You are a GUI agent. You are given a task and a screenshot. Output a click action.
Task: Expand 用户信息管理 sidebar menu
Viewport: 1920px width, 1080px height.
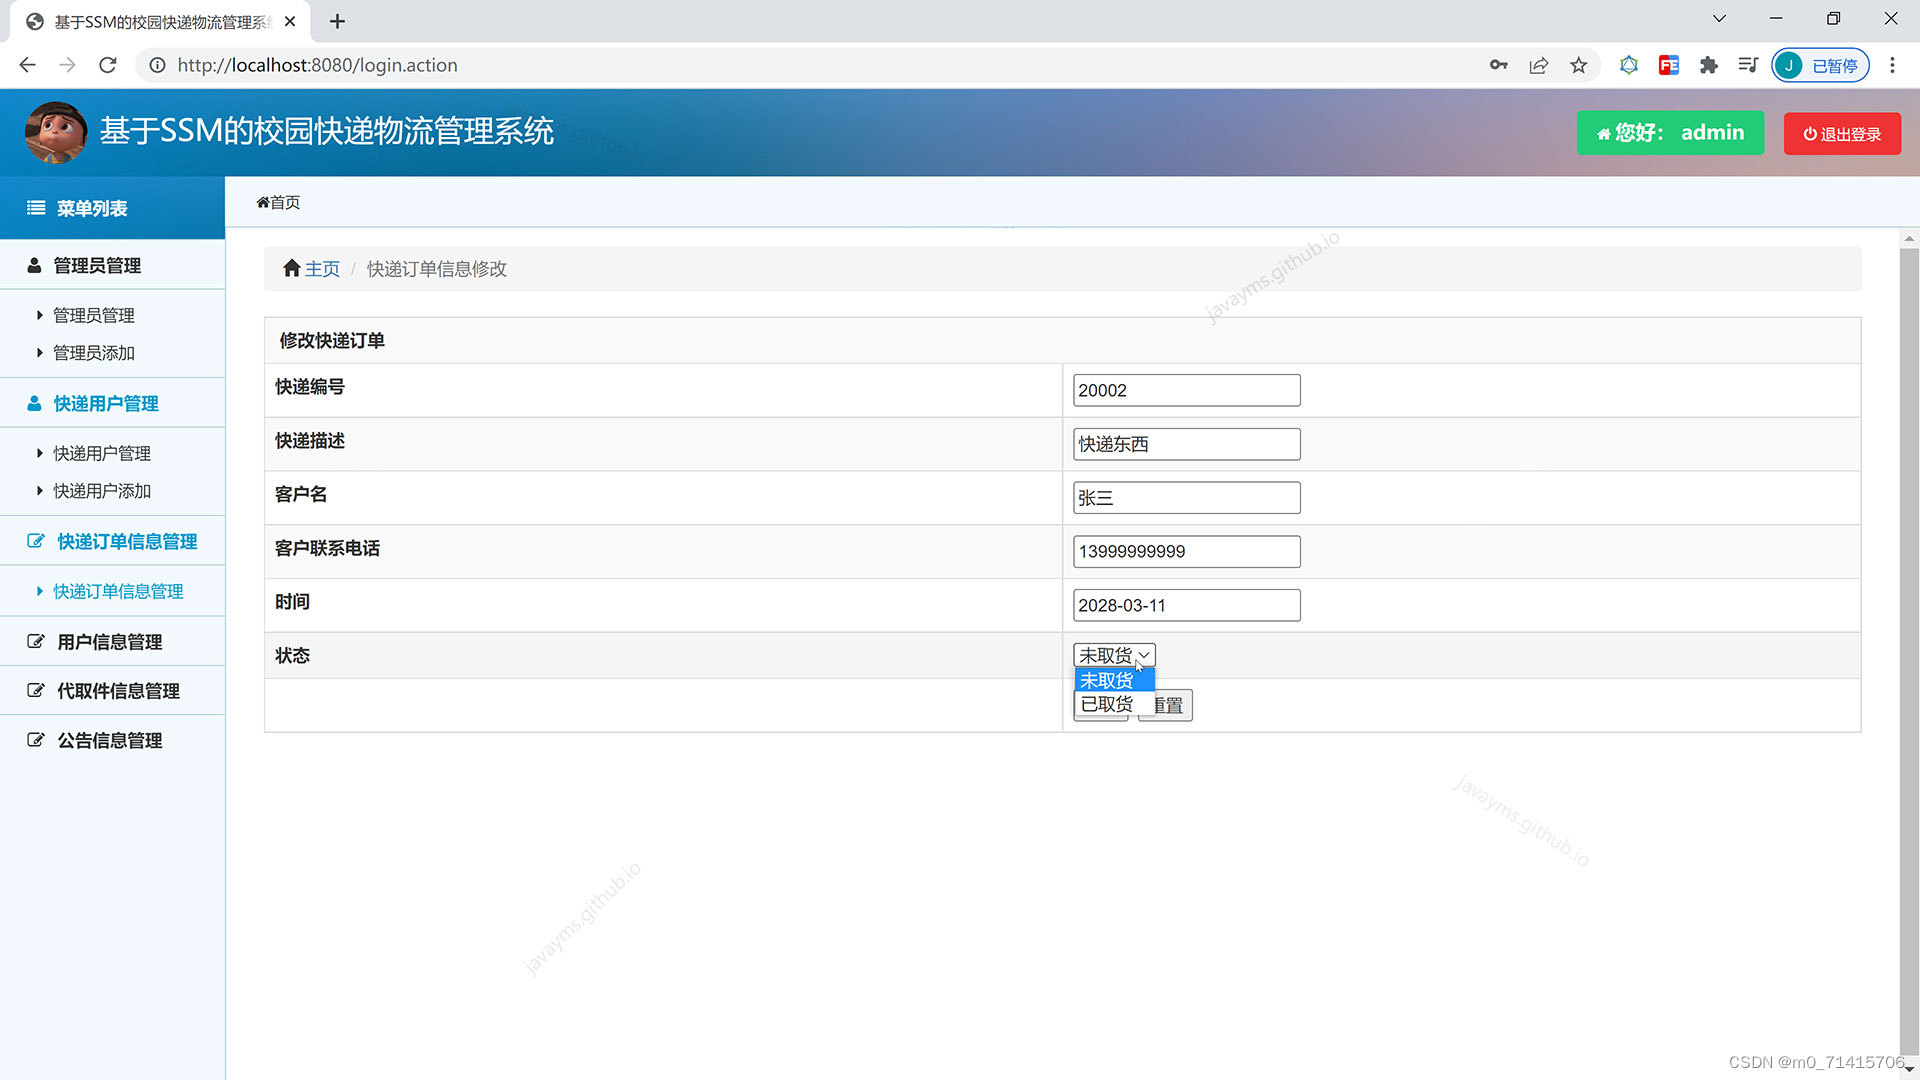pos(110,641)
